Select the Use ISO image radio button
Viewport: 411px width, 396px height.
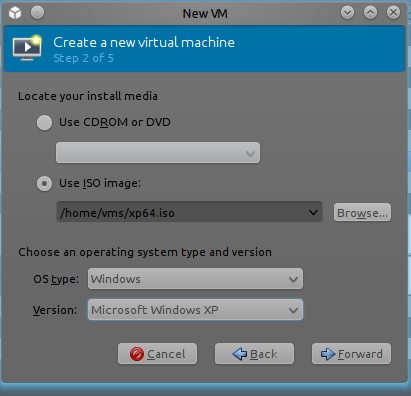pos(44,184)
